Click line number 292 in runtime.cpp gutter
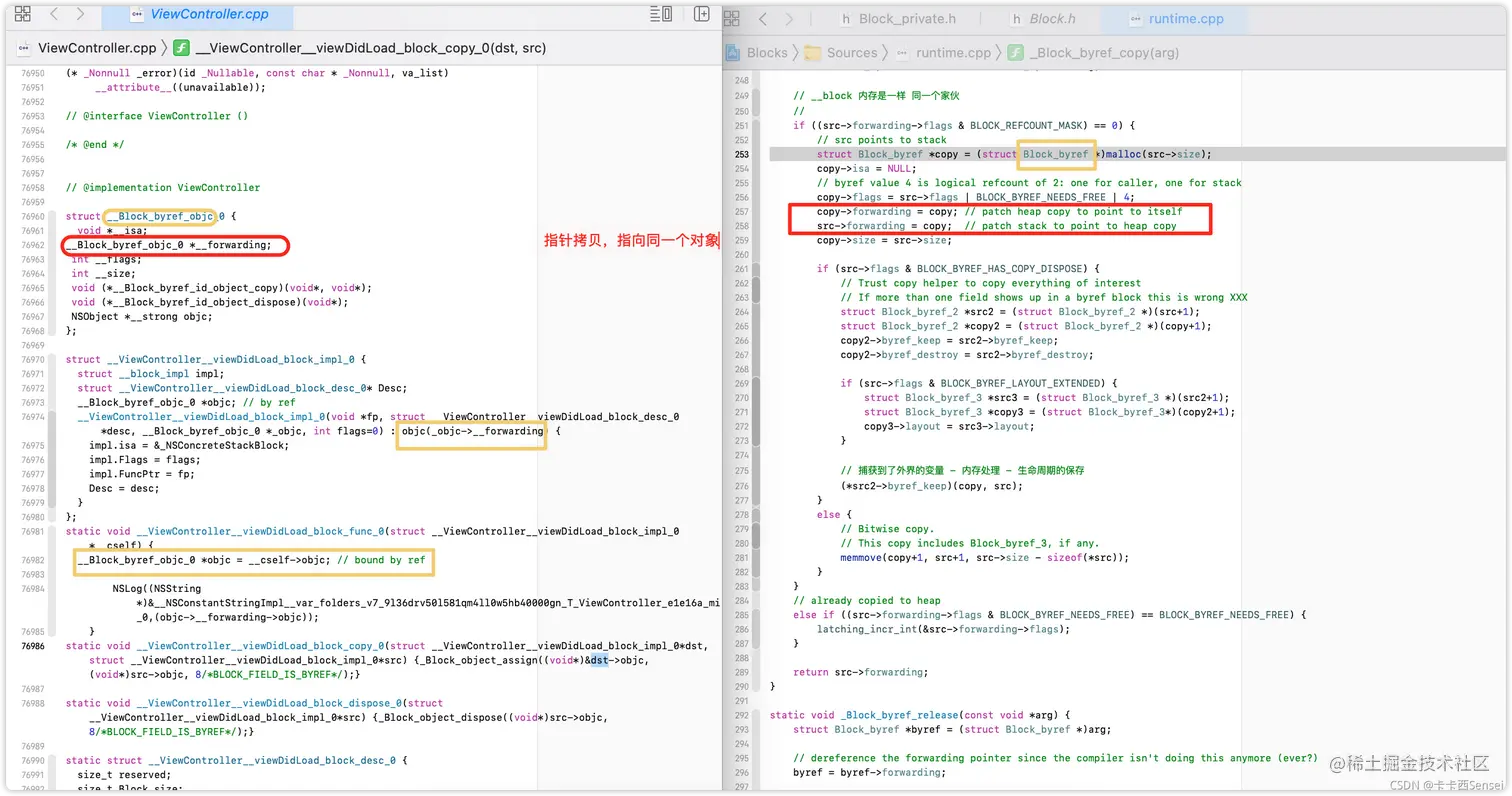This screenshot has width=1512, height=796. pyautogui.click(x=741, y=715)
